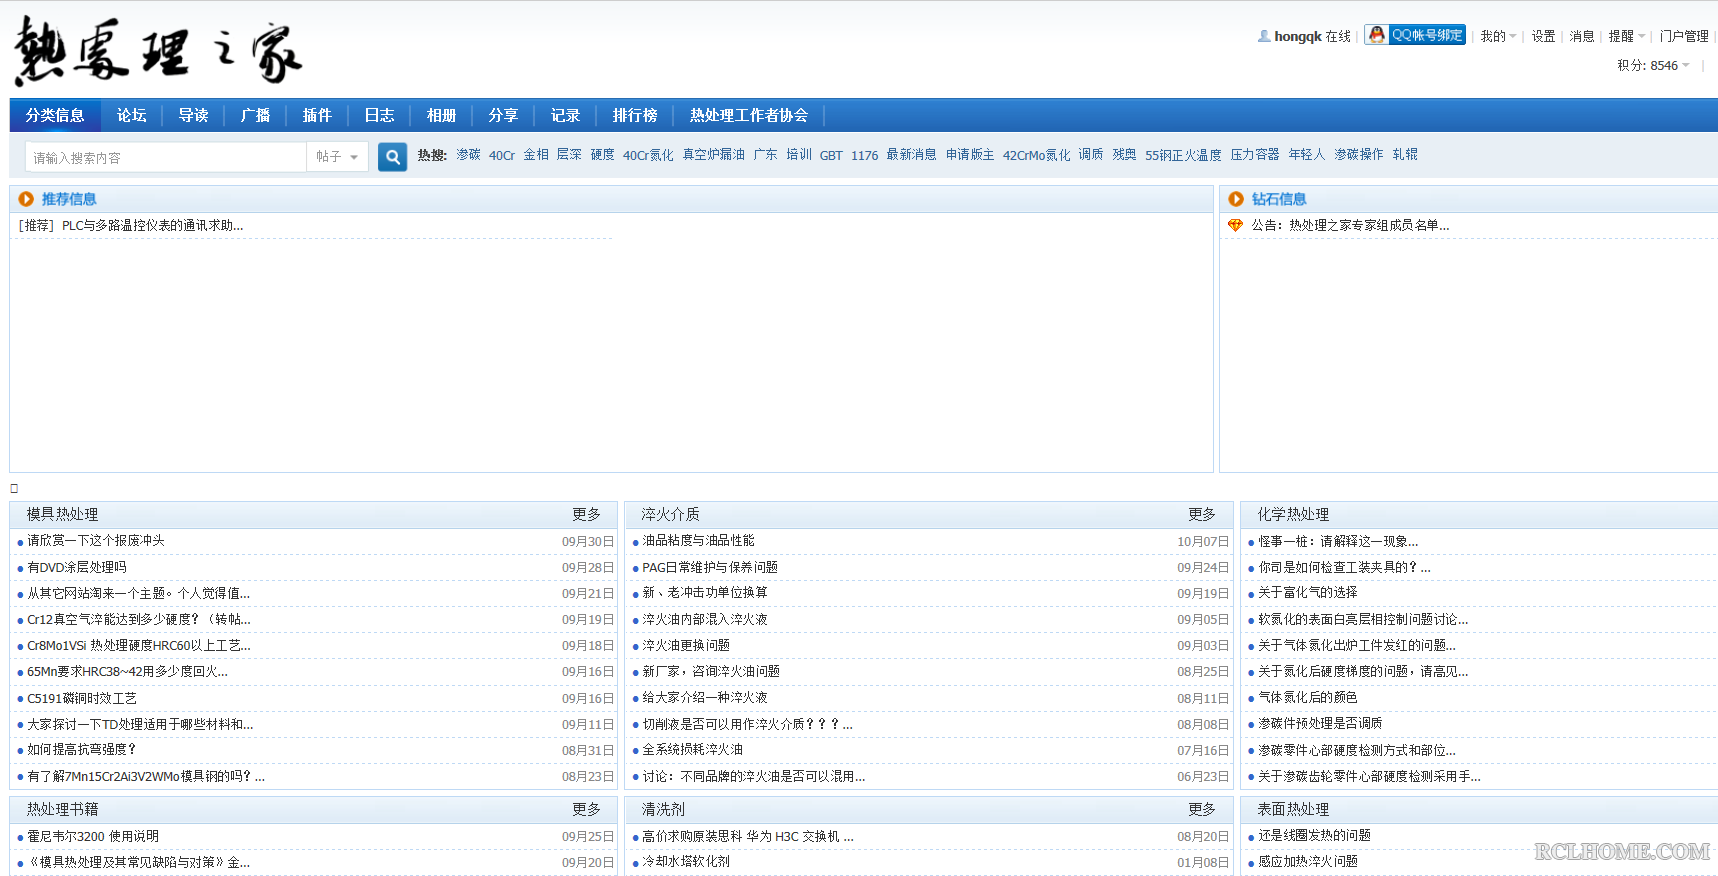This screenshot has width=1718, height=876.
Task: Click hot search term 轧辊
Action: [1405, 155]
